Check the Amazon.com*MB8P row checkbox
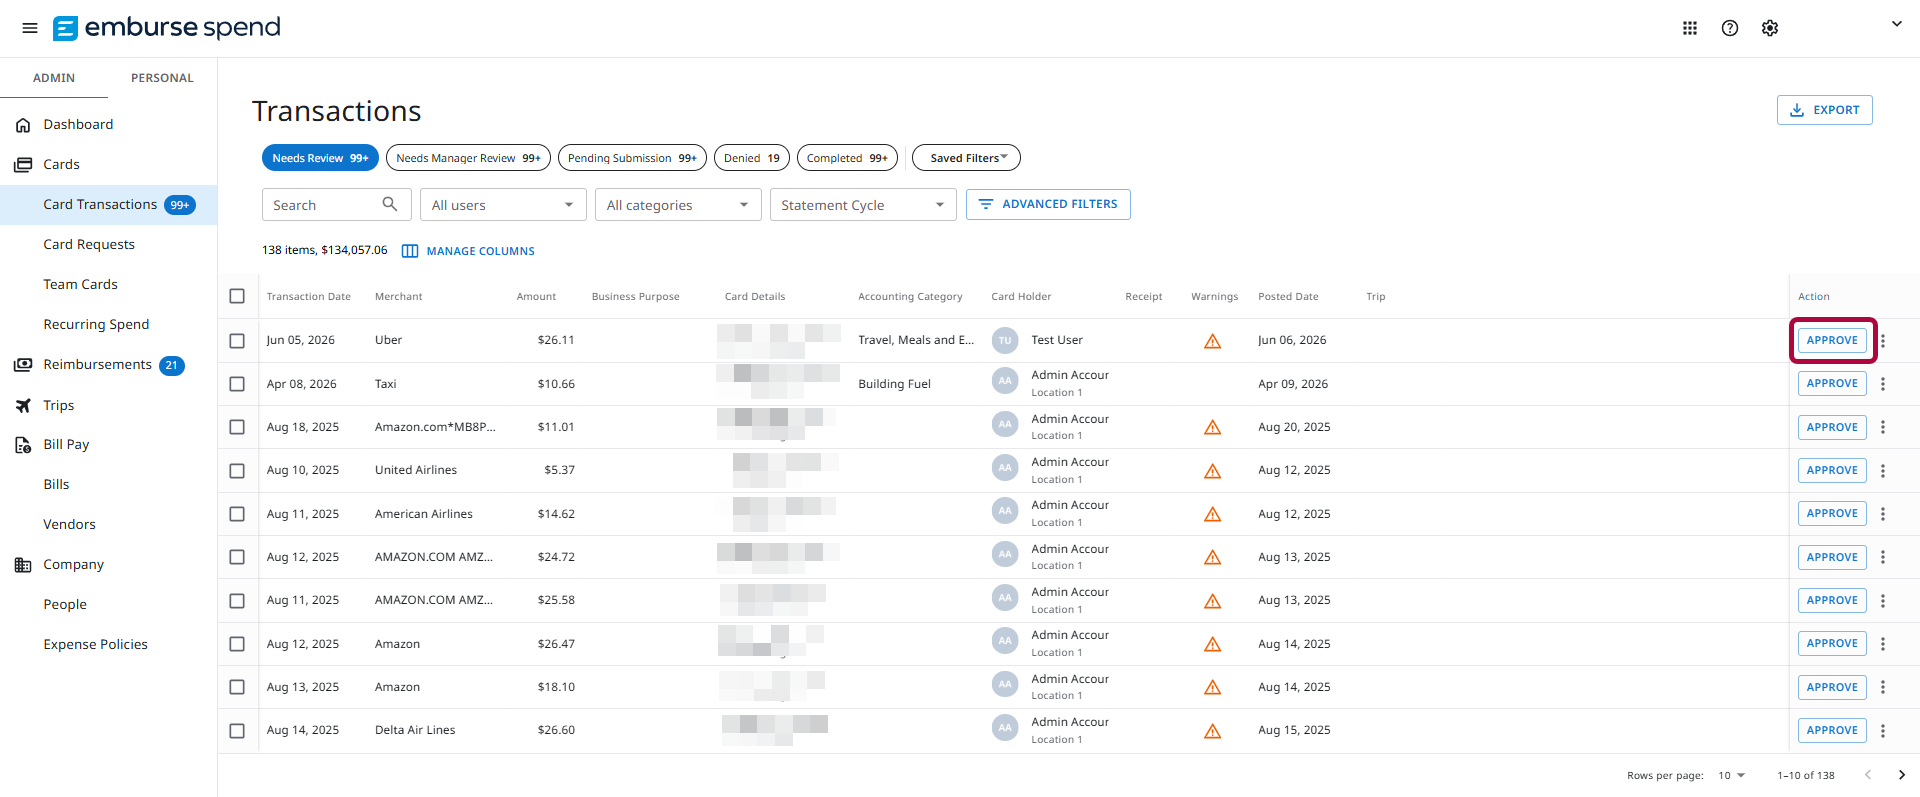 click(237, 427)
